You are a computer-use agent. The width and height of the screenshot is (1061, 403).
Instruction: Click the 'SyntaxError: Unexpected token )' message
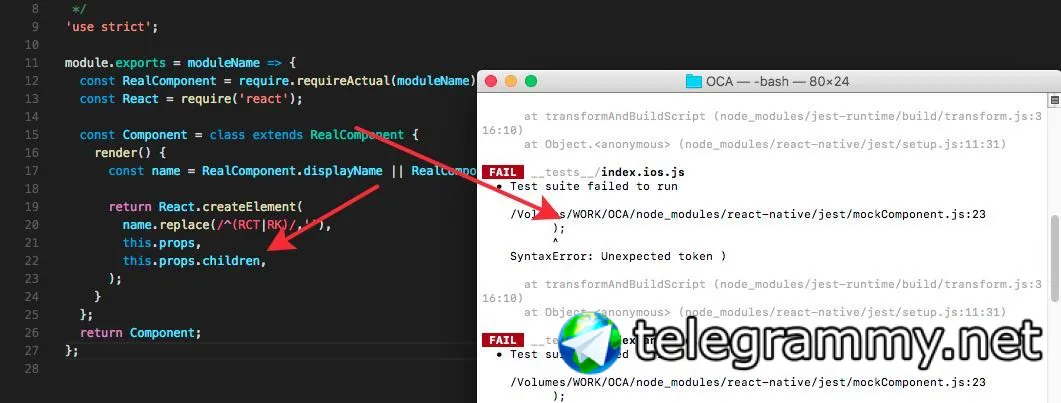(x=618, y=256)
